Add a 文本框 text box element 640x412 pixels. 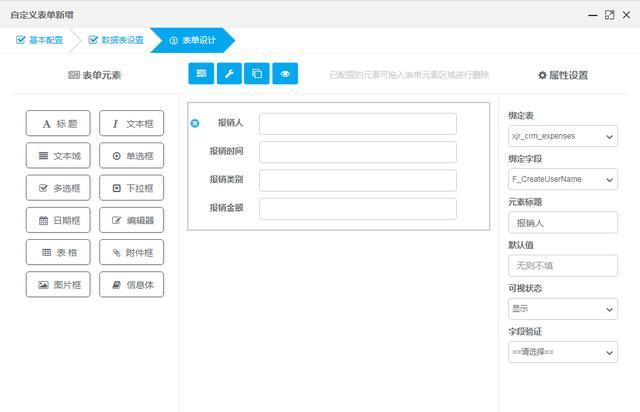[x=131, y=123]
